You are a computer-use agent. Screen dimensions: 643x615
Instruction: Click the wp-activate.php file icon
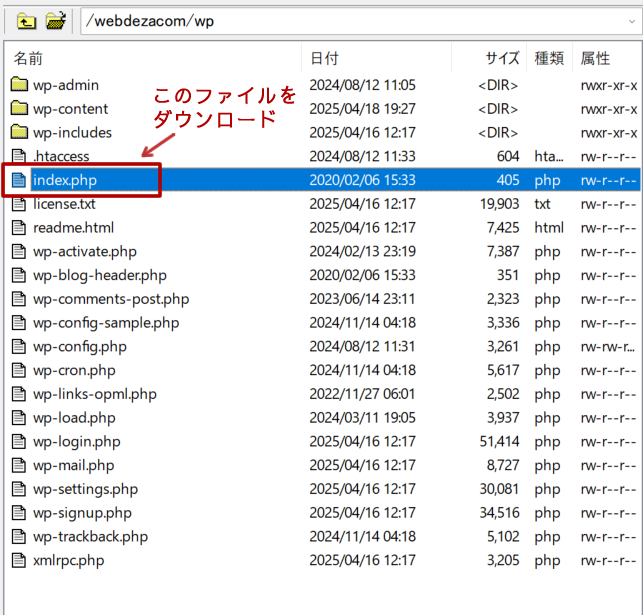[x=18, y=251]
